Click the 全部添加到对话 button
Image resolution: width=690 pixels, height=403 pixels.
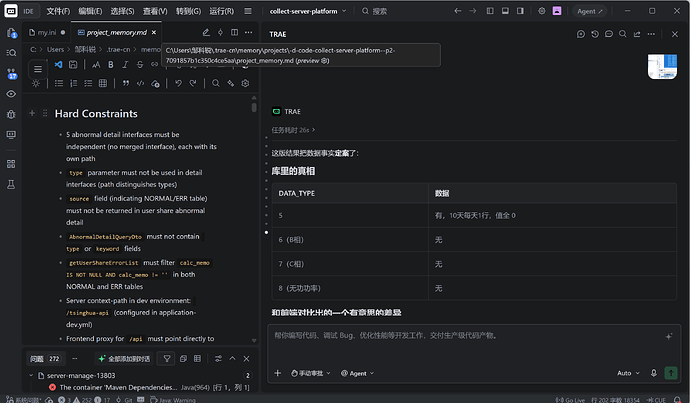(124, 359)
